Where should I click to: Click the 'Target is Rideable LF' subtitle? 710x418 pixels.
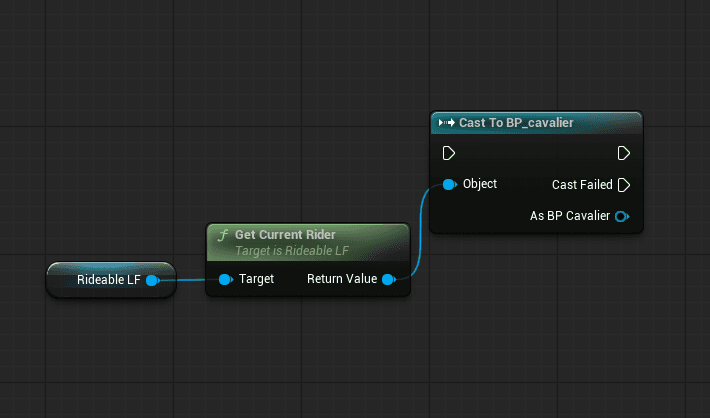coord(292,250)
